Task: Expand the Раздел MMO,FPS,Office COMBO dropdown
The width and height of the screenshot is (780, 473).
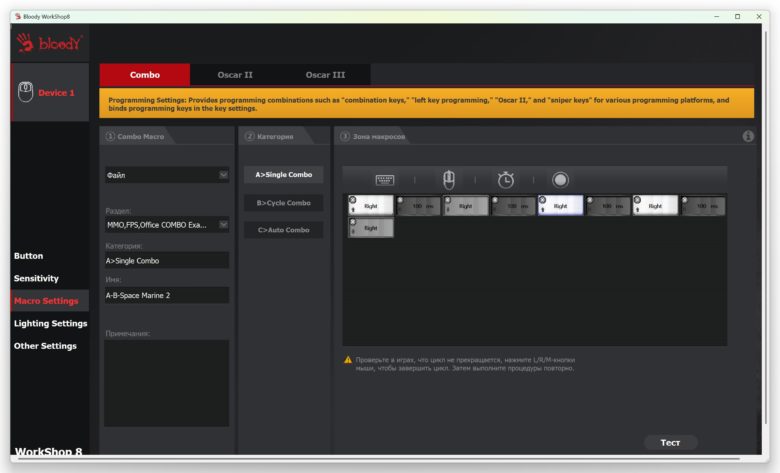Action: click(x=167, y=225)
